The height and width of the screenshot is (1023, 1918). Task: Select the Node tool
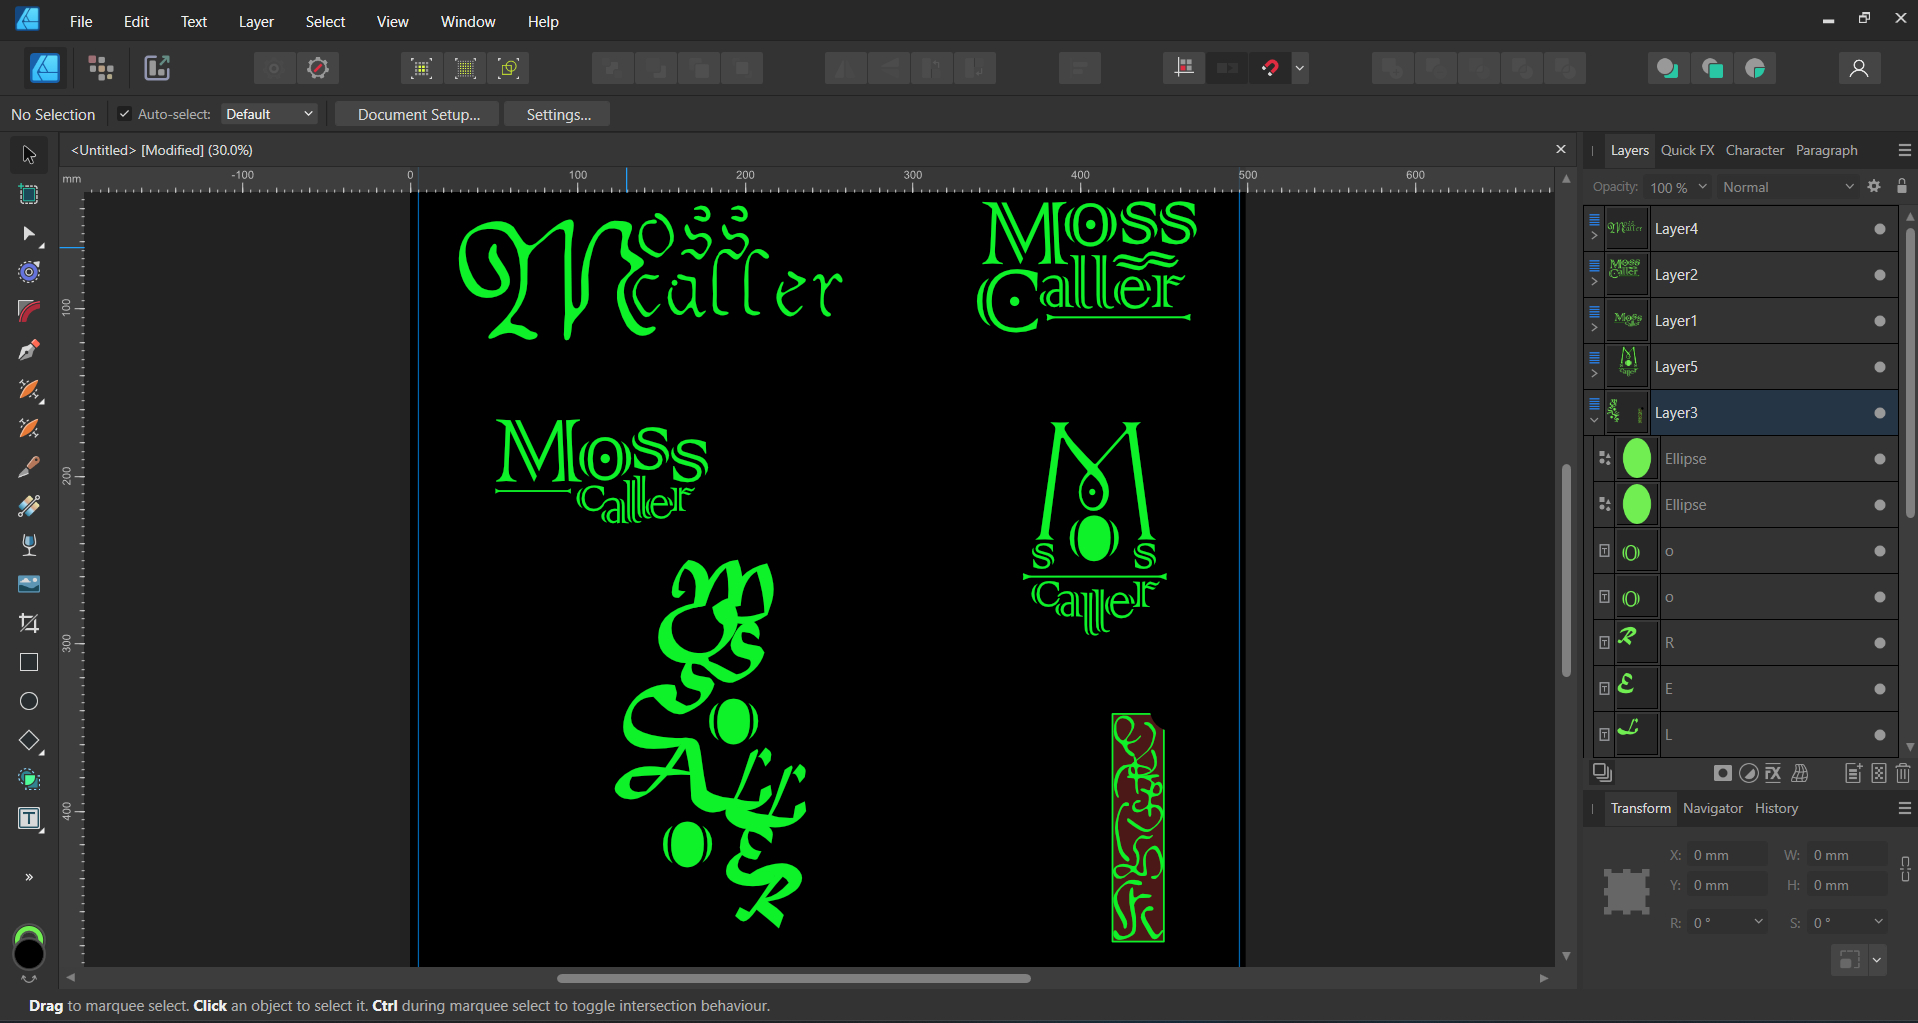pos(29,233)
